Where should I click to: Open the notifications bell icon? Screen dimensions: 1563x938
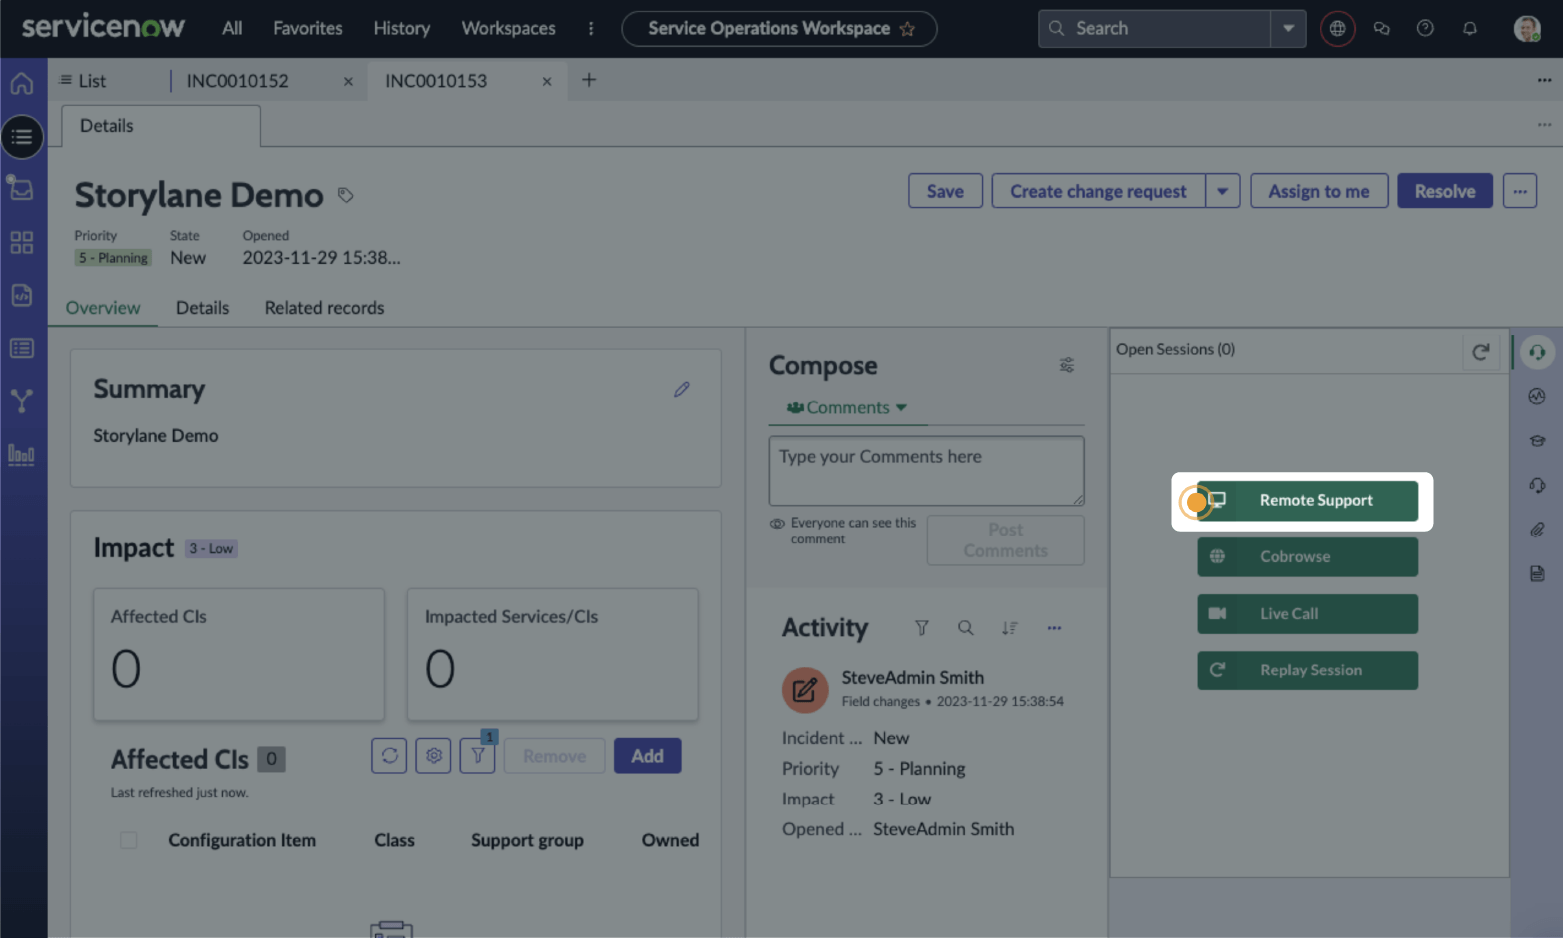[1469, 28]
